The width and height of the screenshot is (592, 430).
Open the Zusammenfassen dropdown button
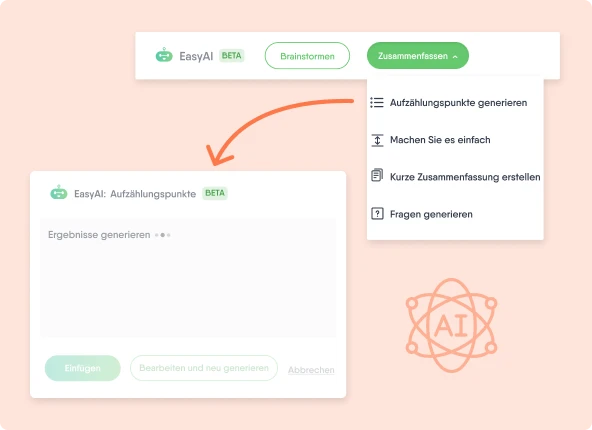click(x=418, y=55)
